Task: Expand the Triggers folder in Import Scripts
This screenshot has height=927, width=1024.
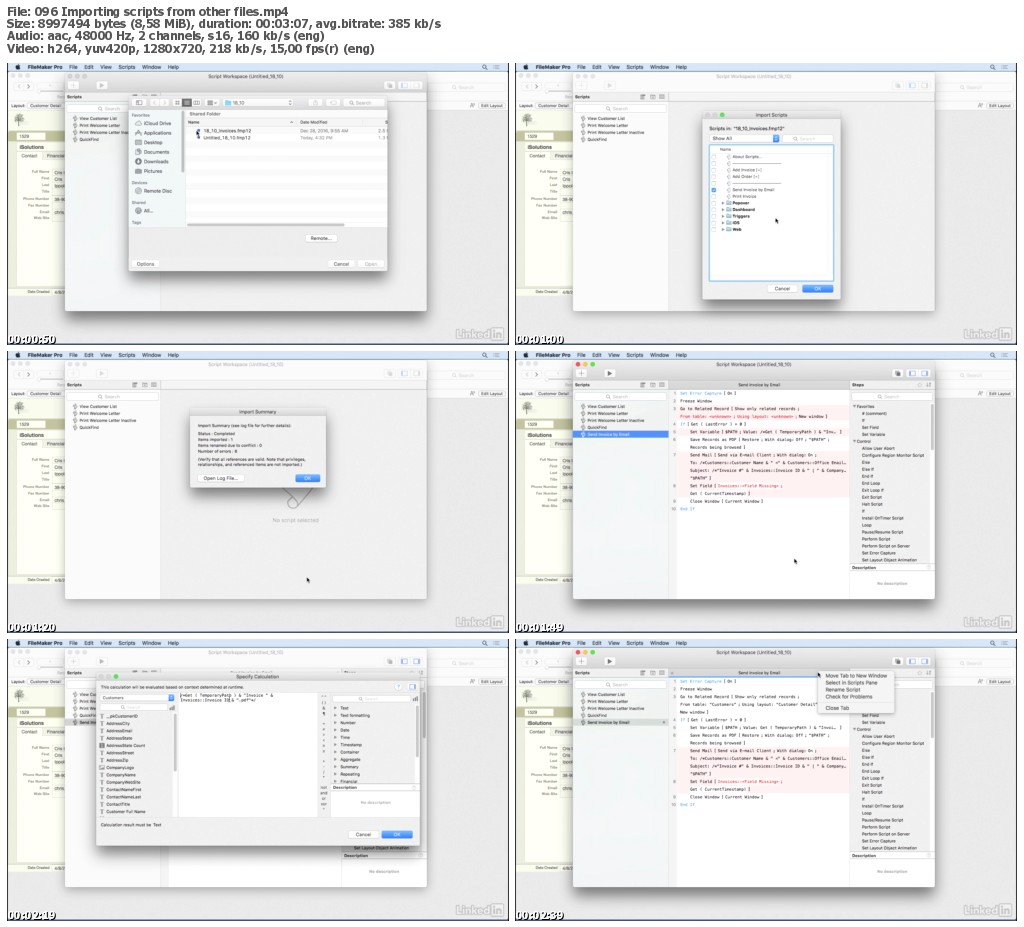Action: (x=722, y=216)
